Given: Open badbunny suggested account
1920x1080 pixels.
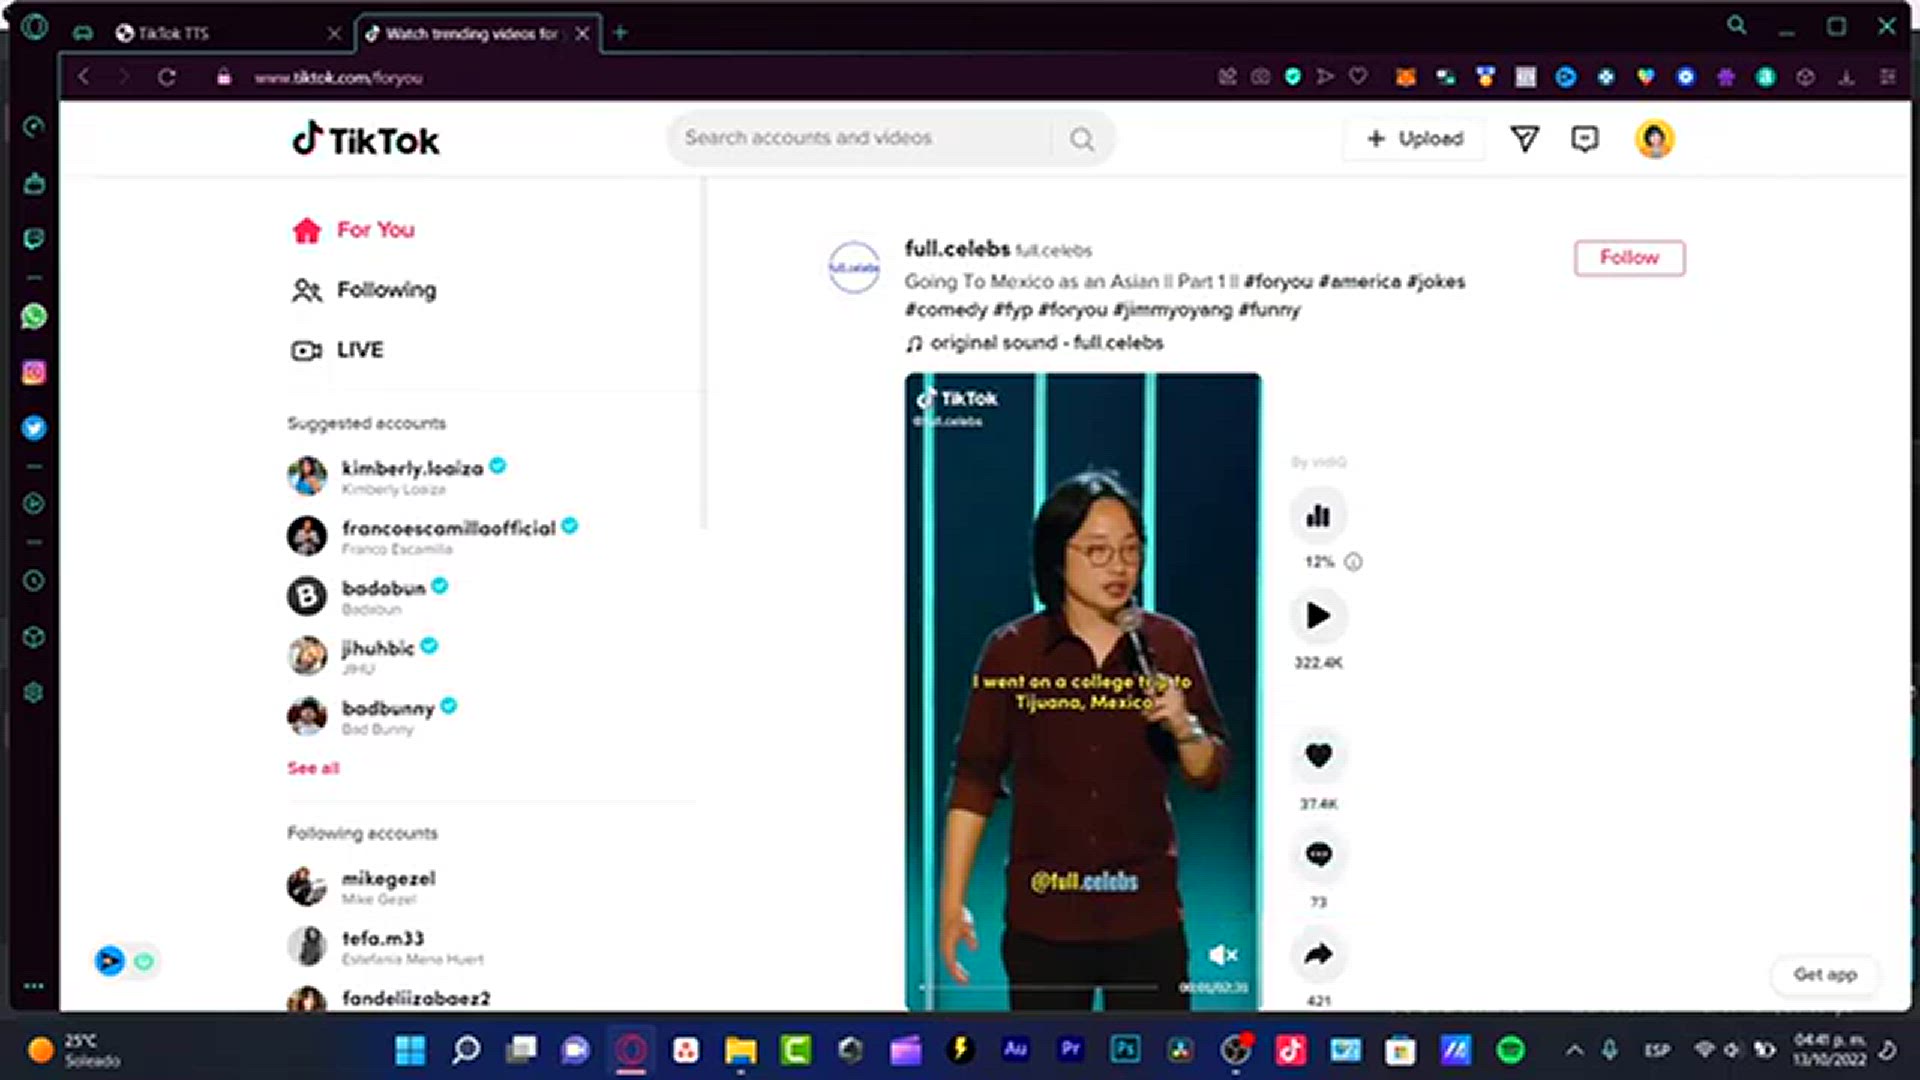Looking at the screenshot, I should (x=372, y=716).
